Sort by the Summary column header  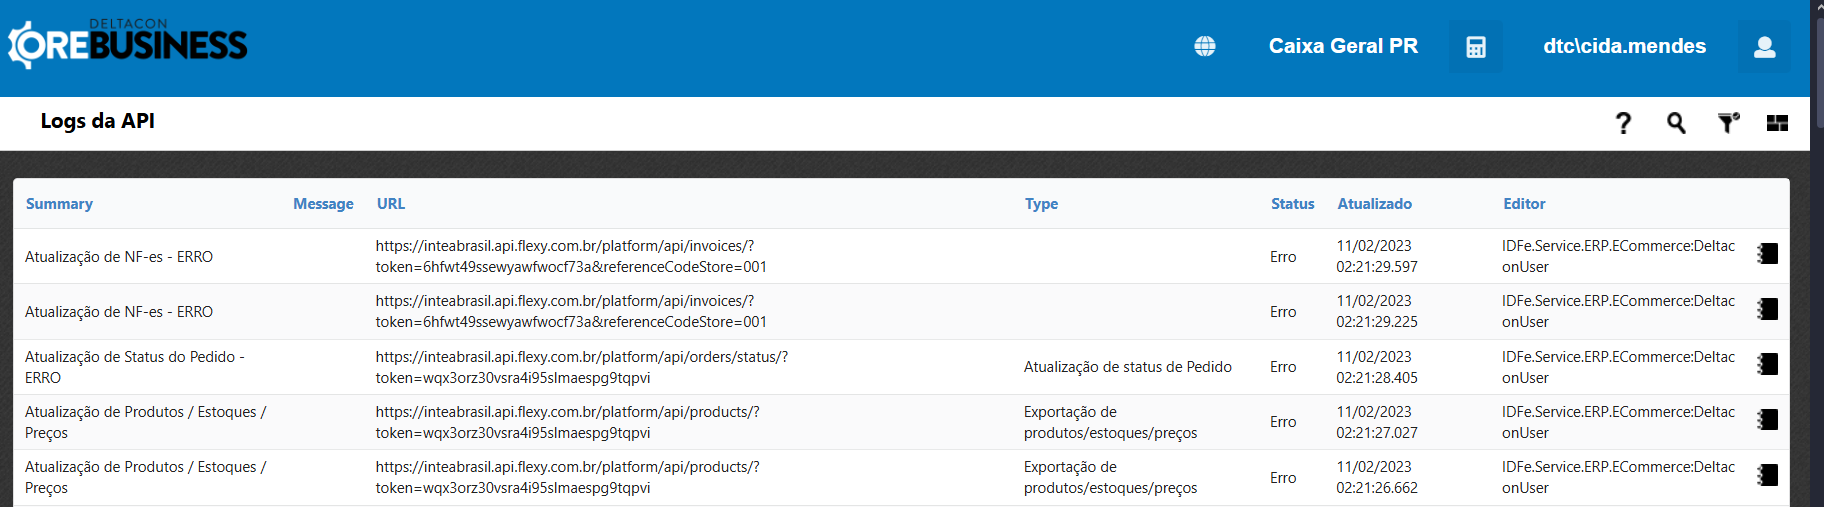point(59,204)
